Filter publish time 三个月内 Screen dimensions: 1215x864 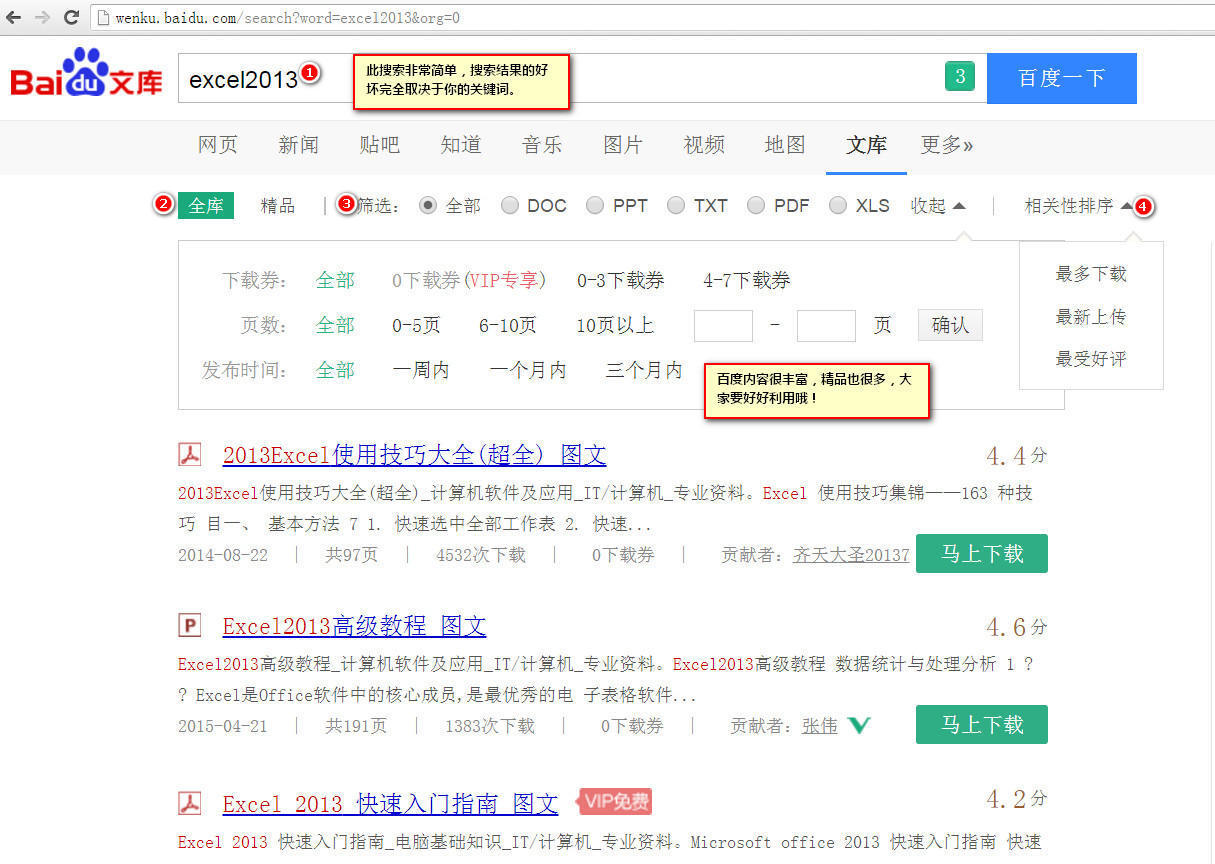point(644,370)
